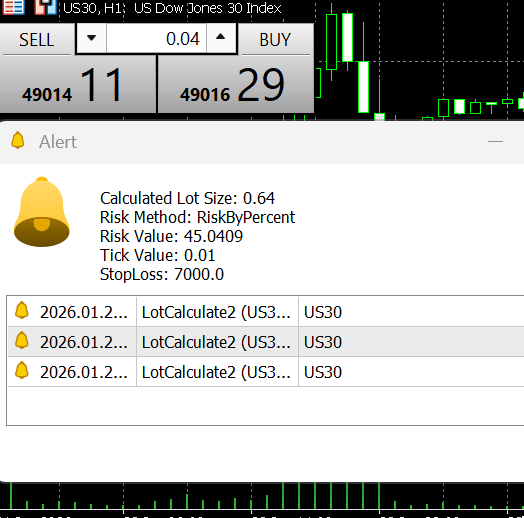Click the date cell in second alert row

tap(84, 343)
